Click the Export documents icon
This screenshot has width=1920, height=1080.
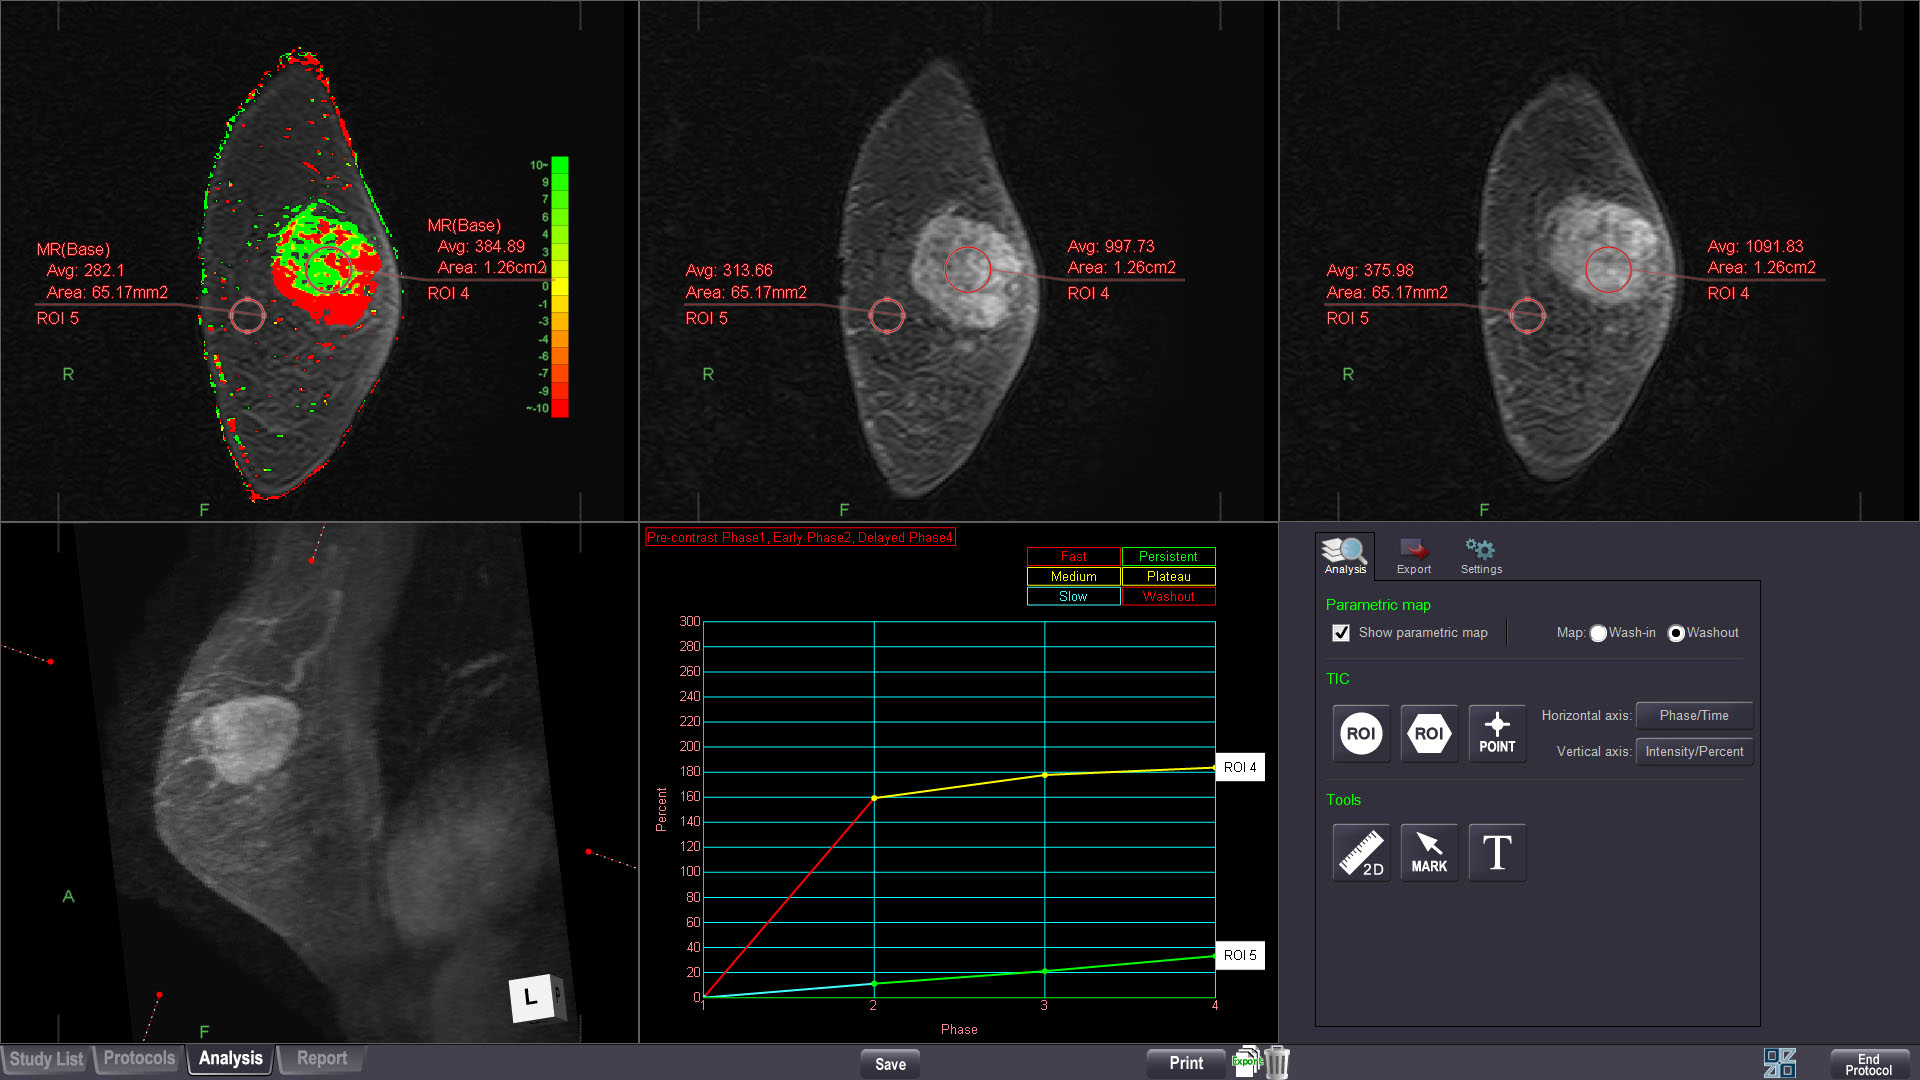click(1247, 1061)
